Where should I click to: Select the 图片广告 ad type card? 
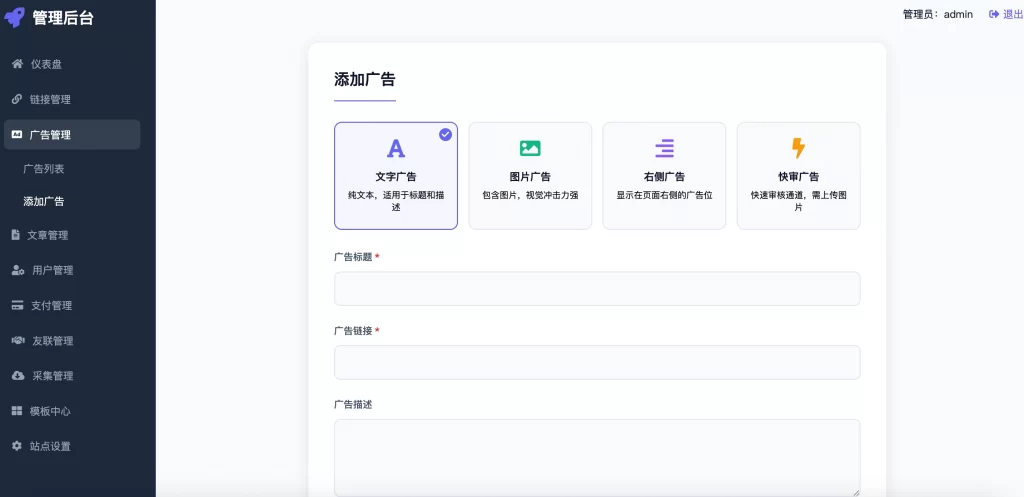pos(530,176)
